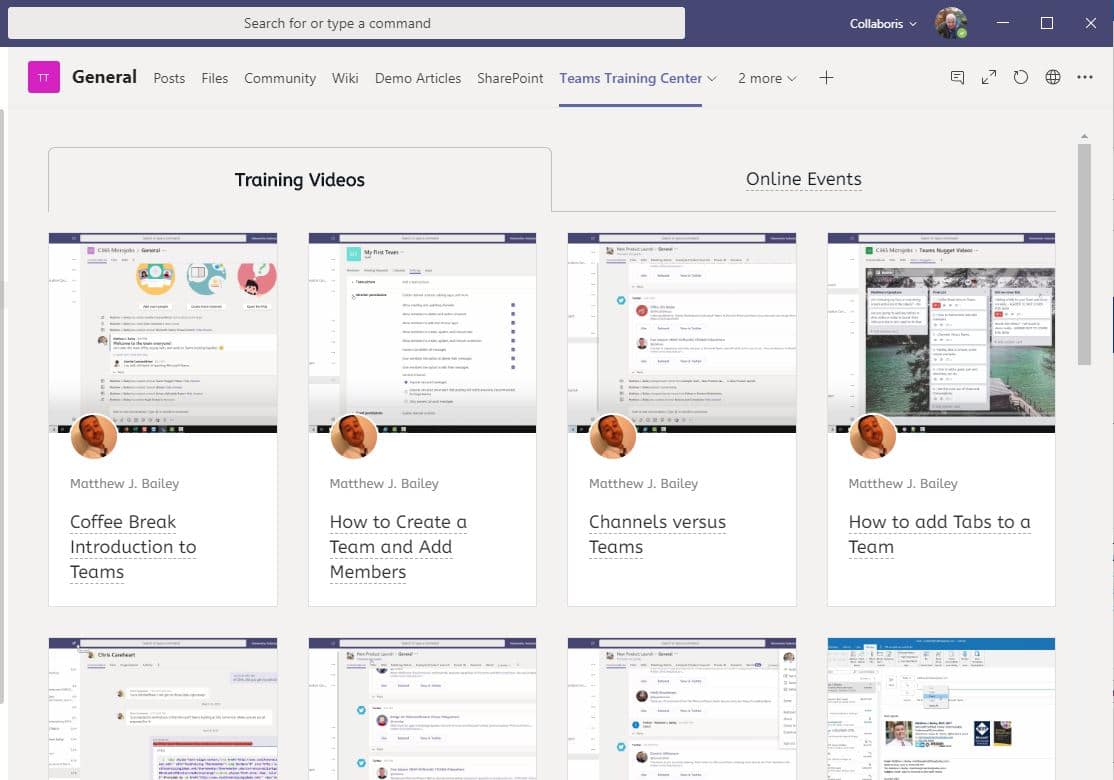
Task: Open How to add Tabs video thumbnail
Action: click(x=941, y=332)
